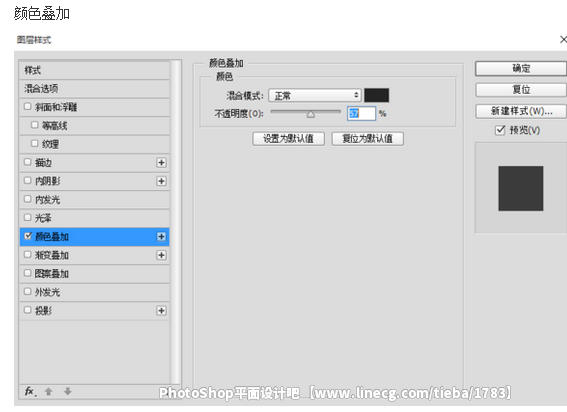Viewport: 567px width, 412px height.
Task: Uncheck the 颜色叠加 checkbox
Action: pyautogui.click(x=27, y=236)
